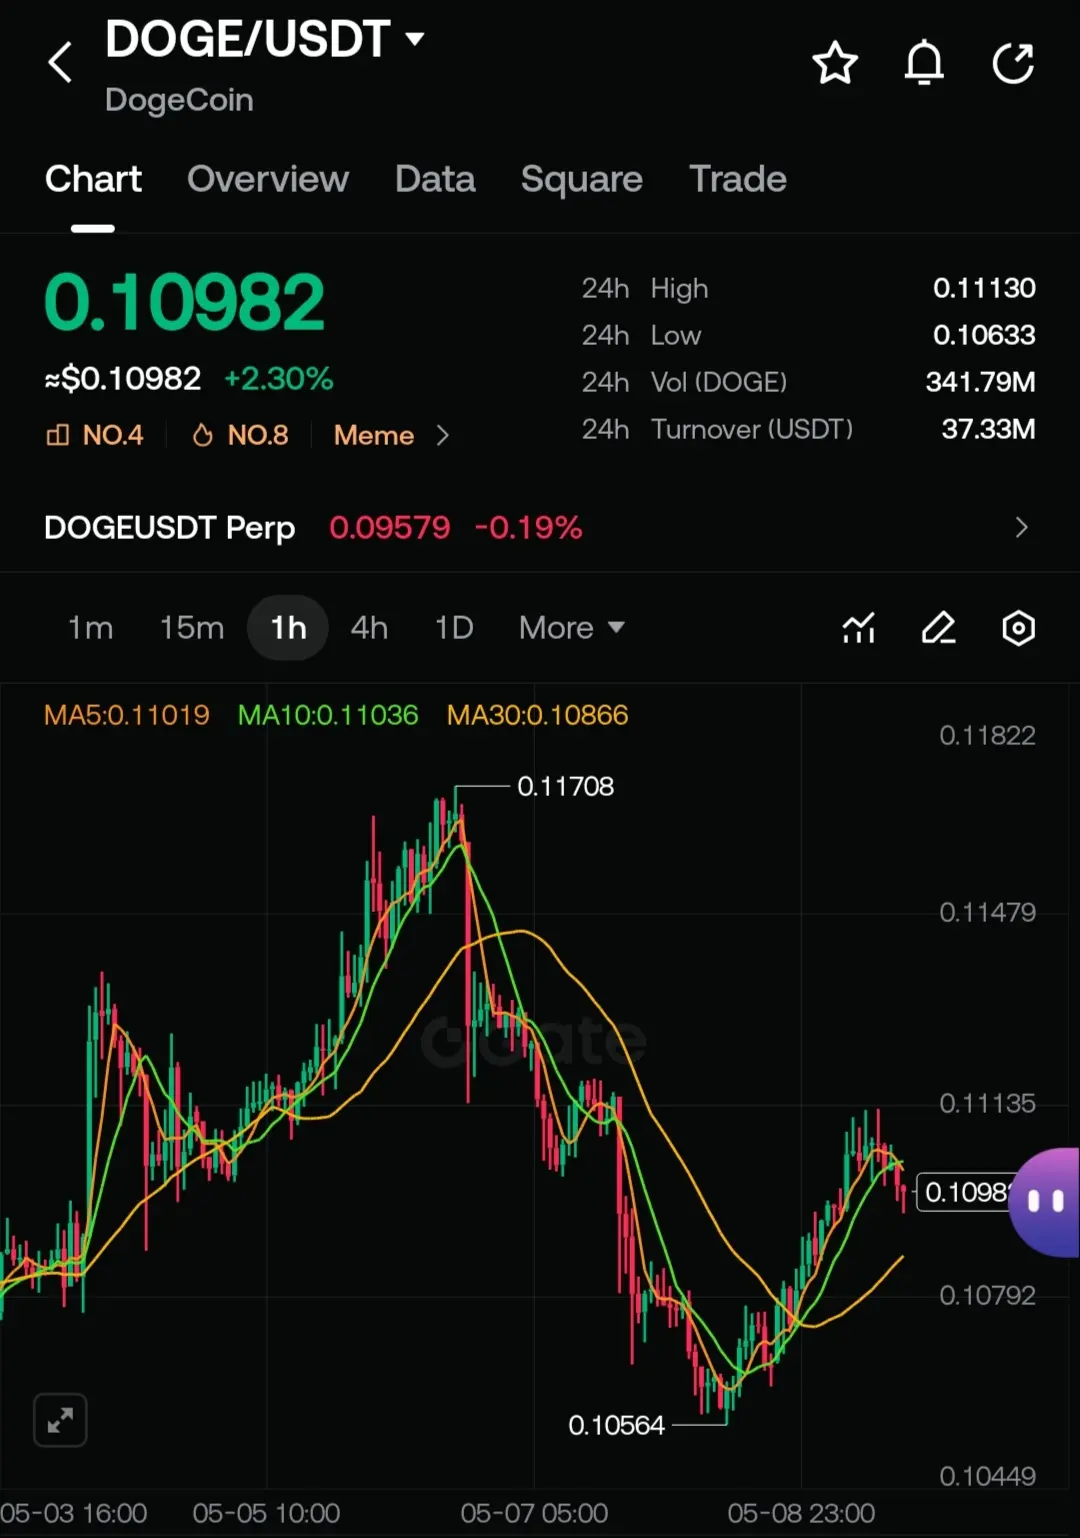Tap the MA10:0.11036 indicator label

click(x=328, y=715)
